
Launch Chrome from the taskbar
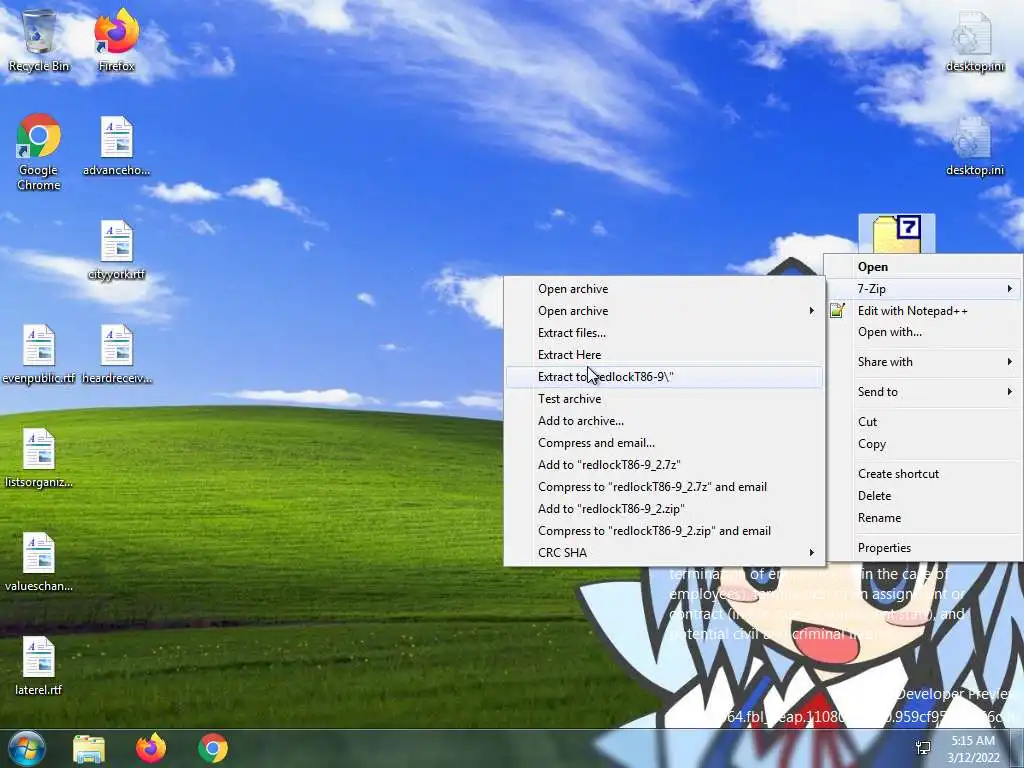pos(213,748)
